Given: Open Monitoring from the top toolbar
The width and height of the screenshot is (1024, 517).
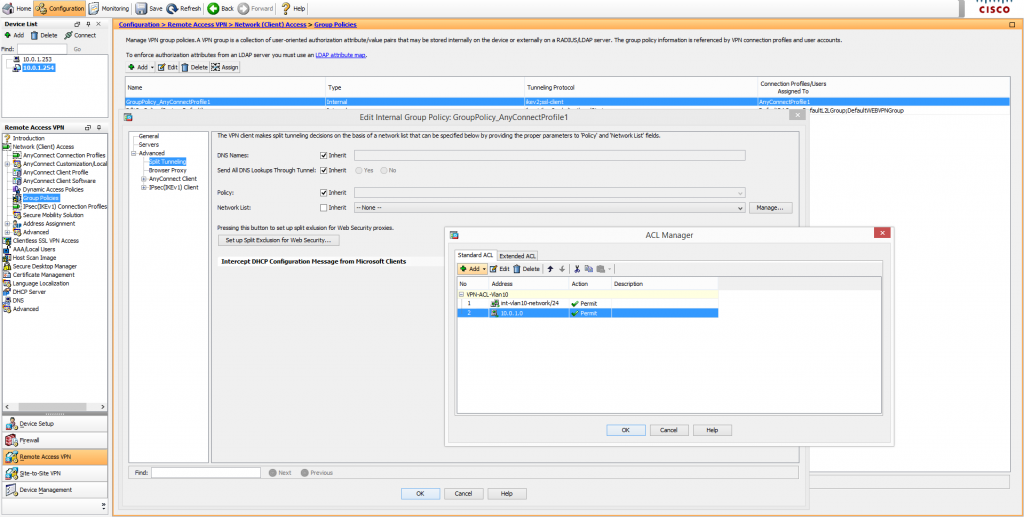Looking at the screenshot, I should tap(108, 8).
